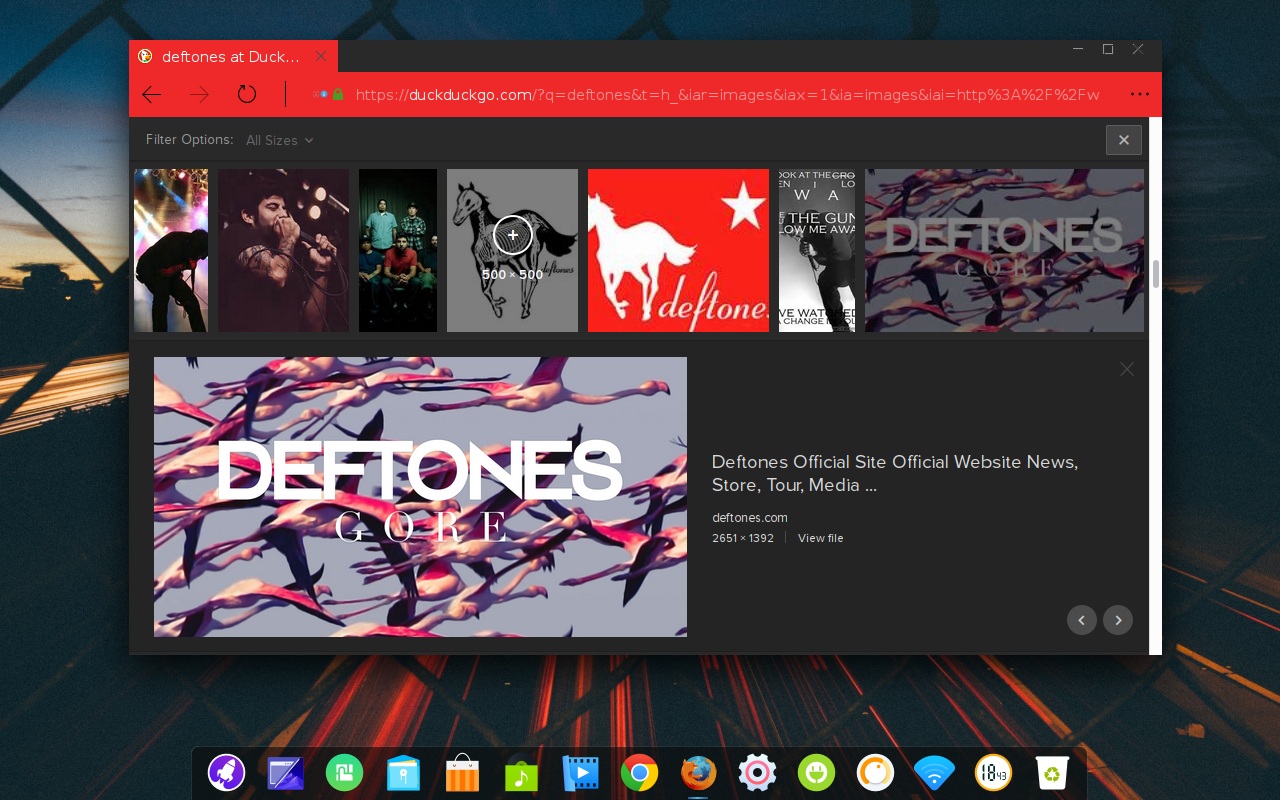Screen dimensions: 1280x800
Task: Open the system settings gear icon
Action: click(x=758, y=773)
